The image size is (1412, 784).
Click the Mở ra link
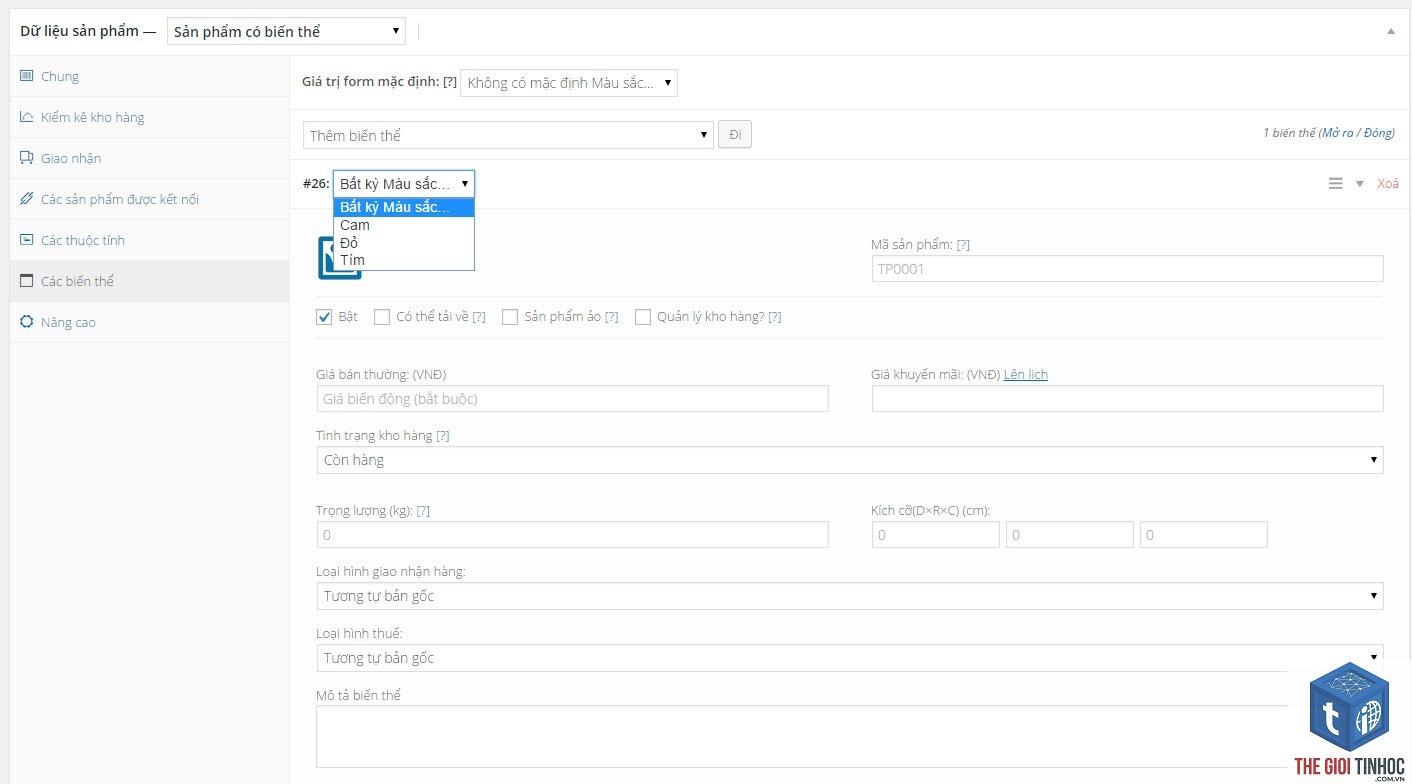click(1337, 133)
